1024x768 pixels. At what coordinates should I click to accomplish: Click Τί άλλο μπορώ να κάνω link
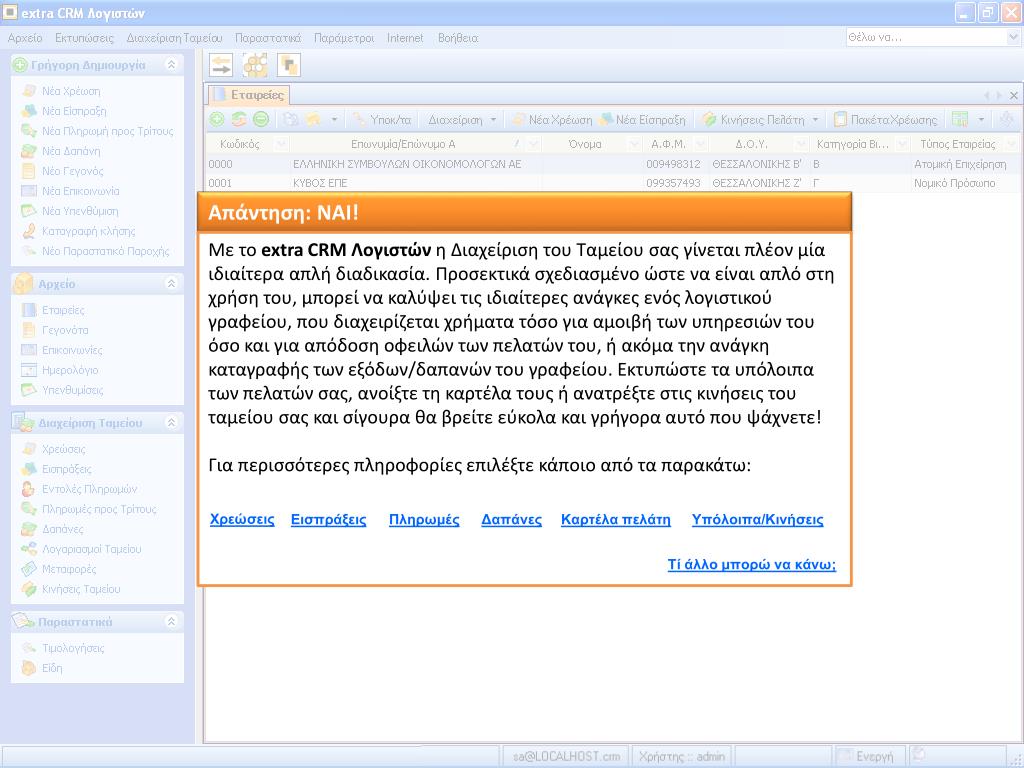pos(752,564)
